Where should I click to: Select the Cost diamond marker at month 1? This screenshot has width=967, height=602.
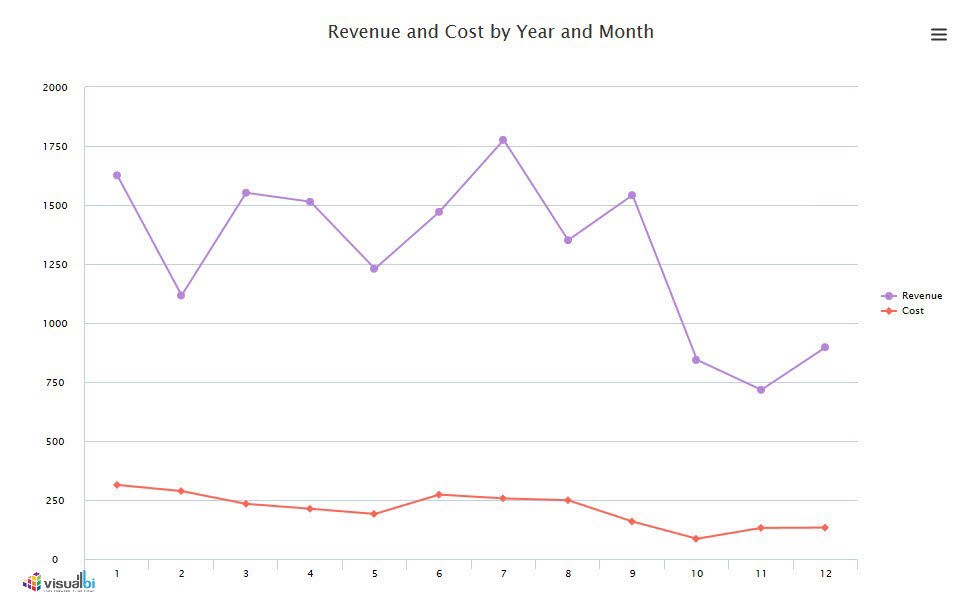click(117, 485)
